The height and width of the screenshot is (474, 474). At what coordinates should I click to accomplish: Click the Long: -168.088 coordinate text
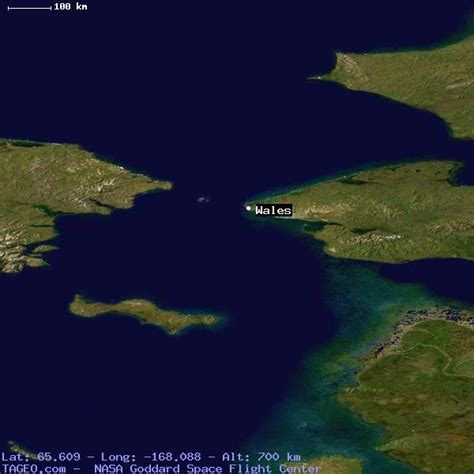[151, 457]
